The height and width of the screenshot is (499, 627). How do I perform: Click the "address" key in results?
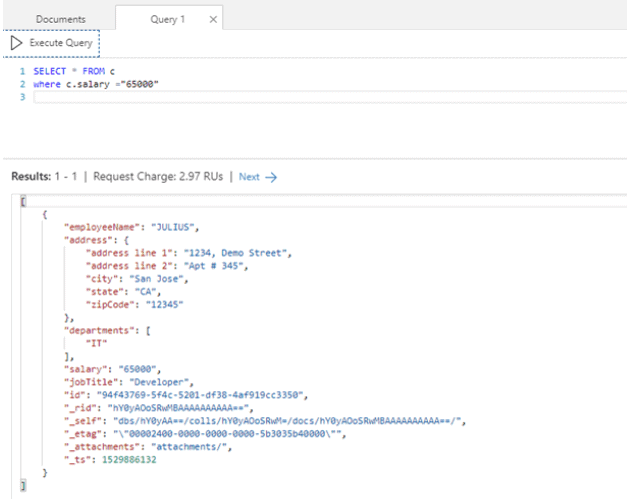pos(88,240)
